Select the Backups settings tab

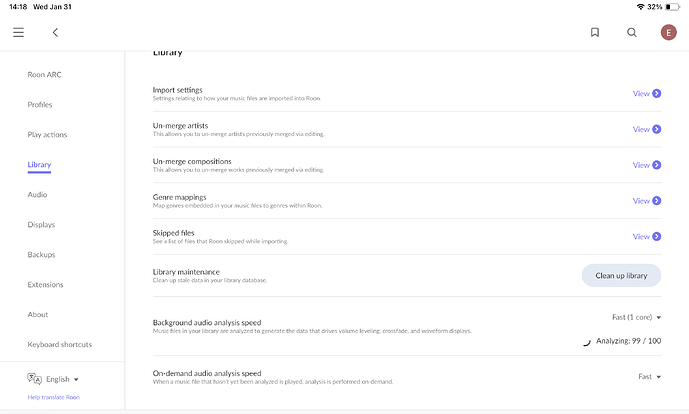pos(41,255)
